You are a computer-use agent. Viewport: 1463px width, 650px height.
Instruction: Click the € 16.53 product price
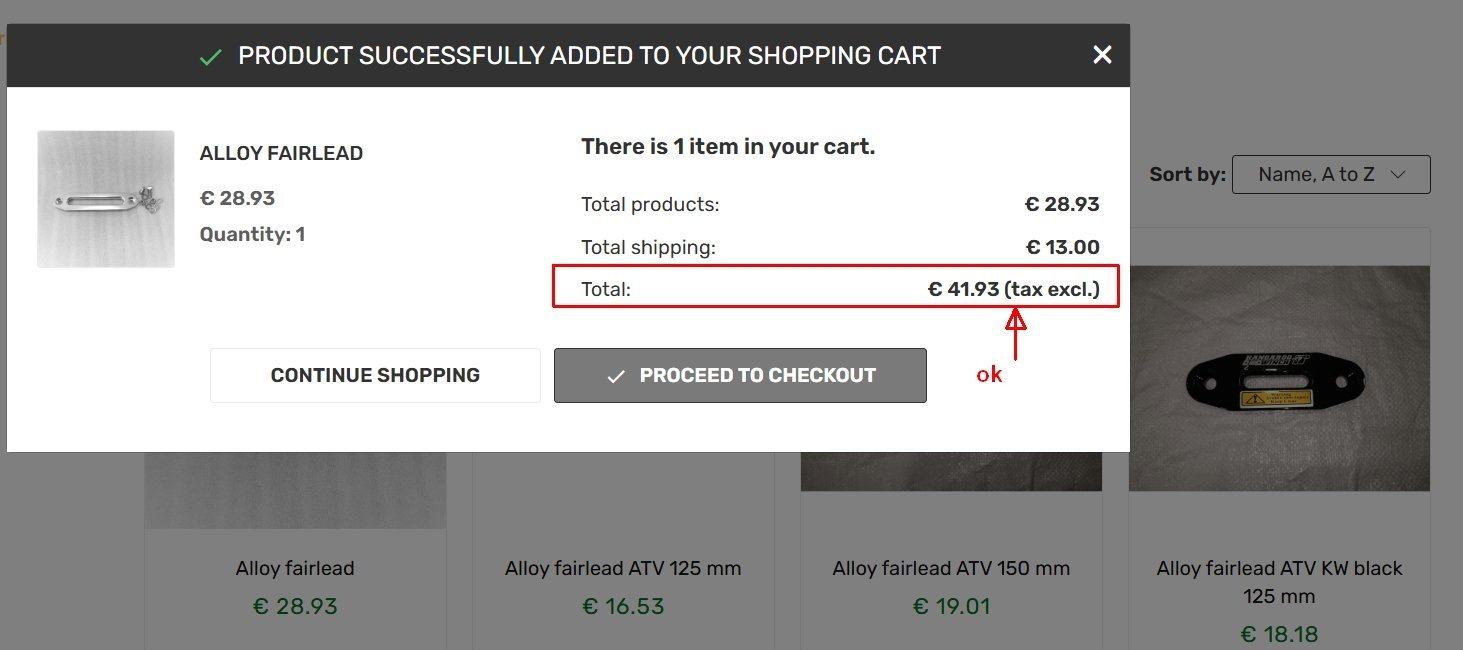coord(623,606)
